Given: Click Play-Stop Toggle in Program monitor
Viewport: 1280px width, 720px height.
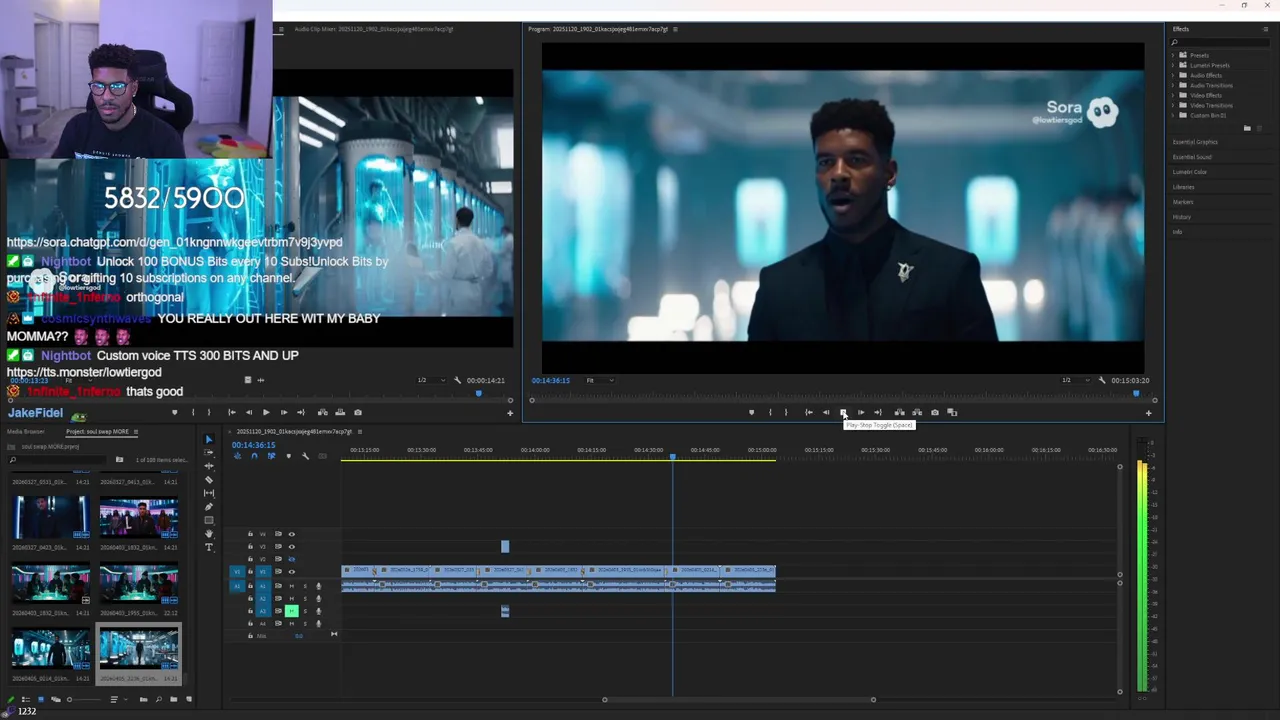Looking at the screenshot, I should click(x=843, y=412).
